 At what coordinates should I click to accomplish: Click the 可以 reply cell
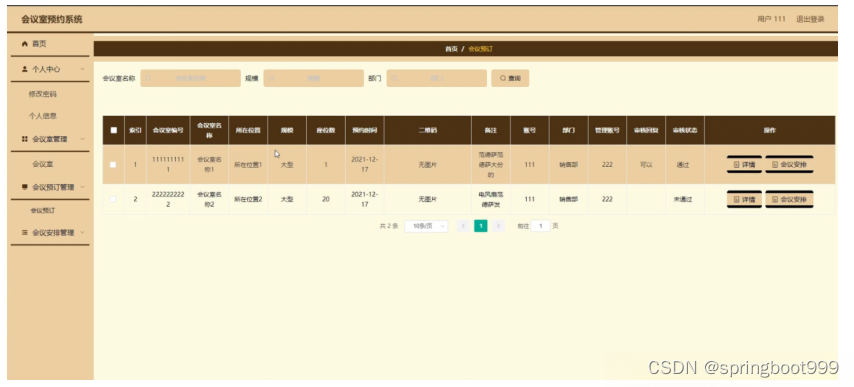click(x=646, y=164)
